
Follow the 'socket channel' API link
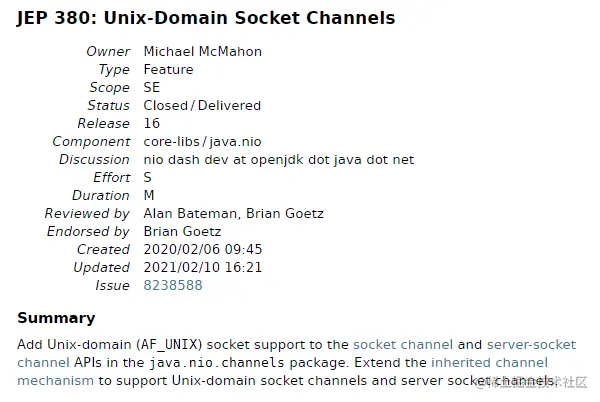pos(403,344)
